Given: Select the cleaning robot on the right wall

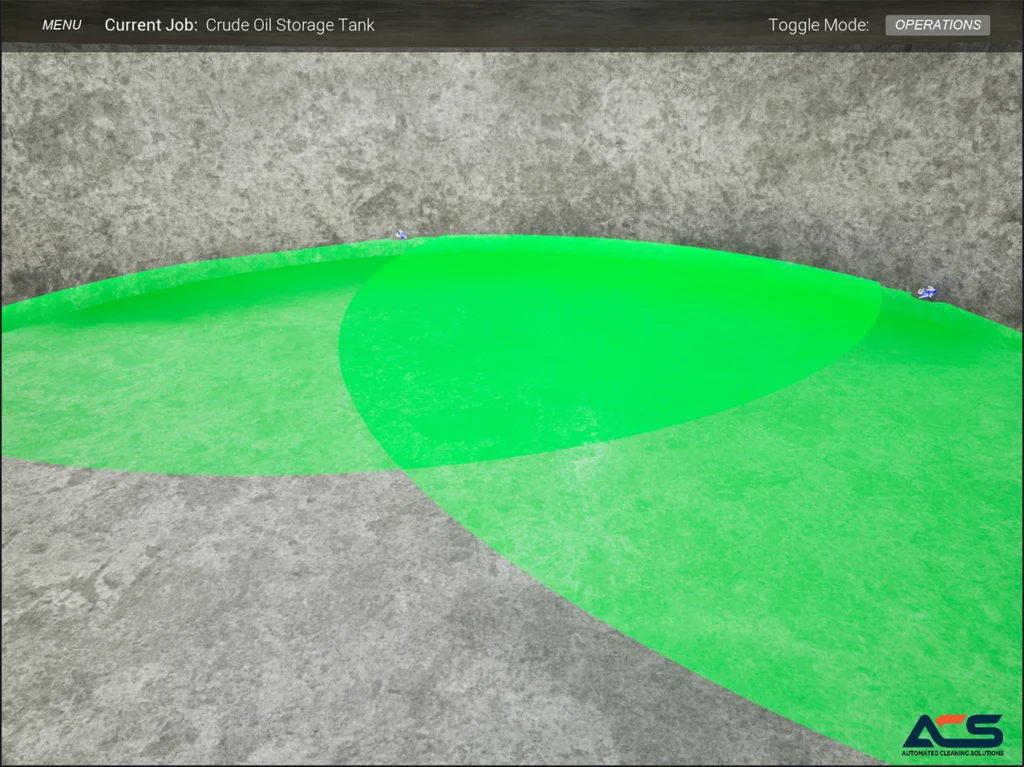Looking at the screenshot, I should pyautogui.click(x=927, y=292).
